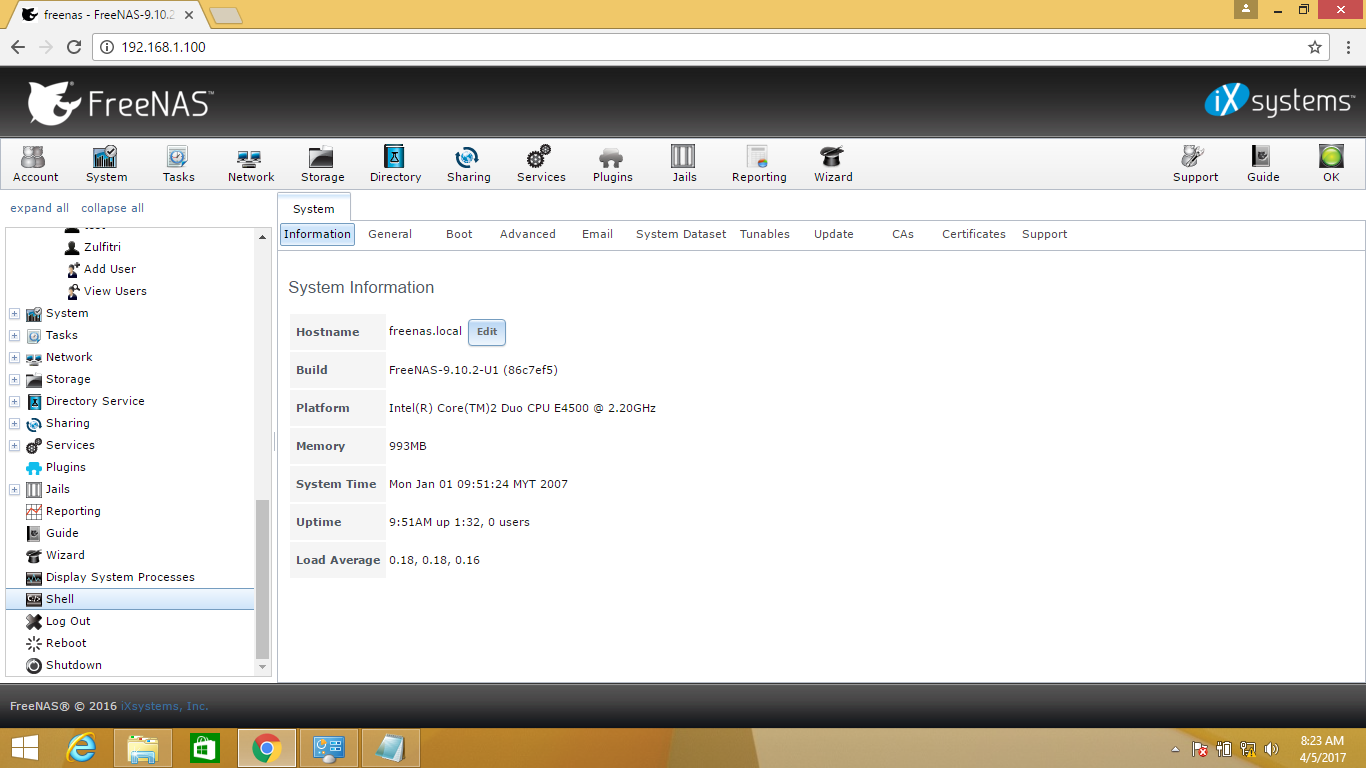The width and height of the screenshot is (1366, 768).
Task: Open the Account toolbar icon
Action: 35,163
